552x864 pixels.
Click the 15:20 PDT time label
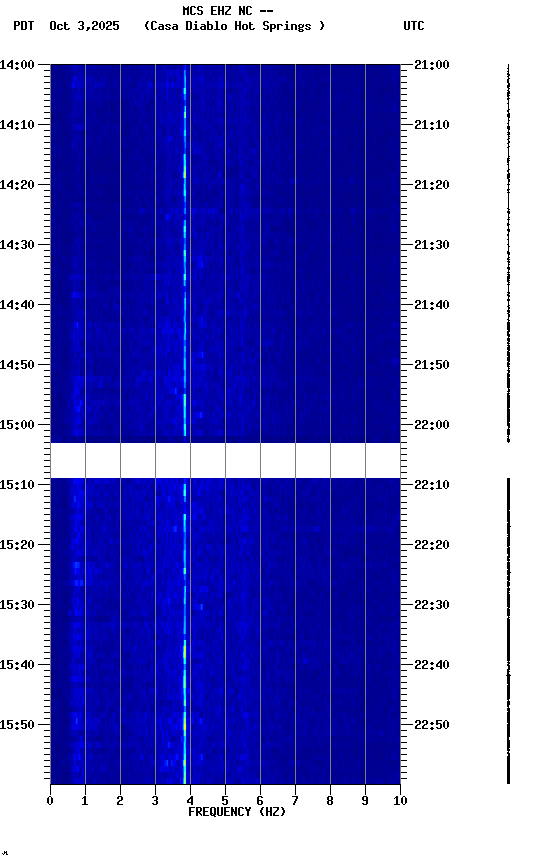[x=17, y=546]
